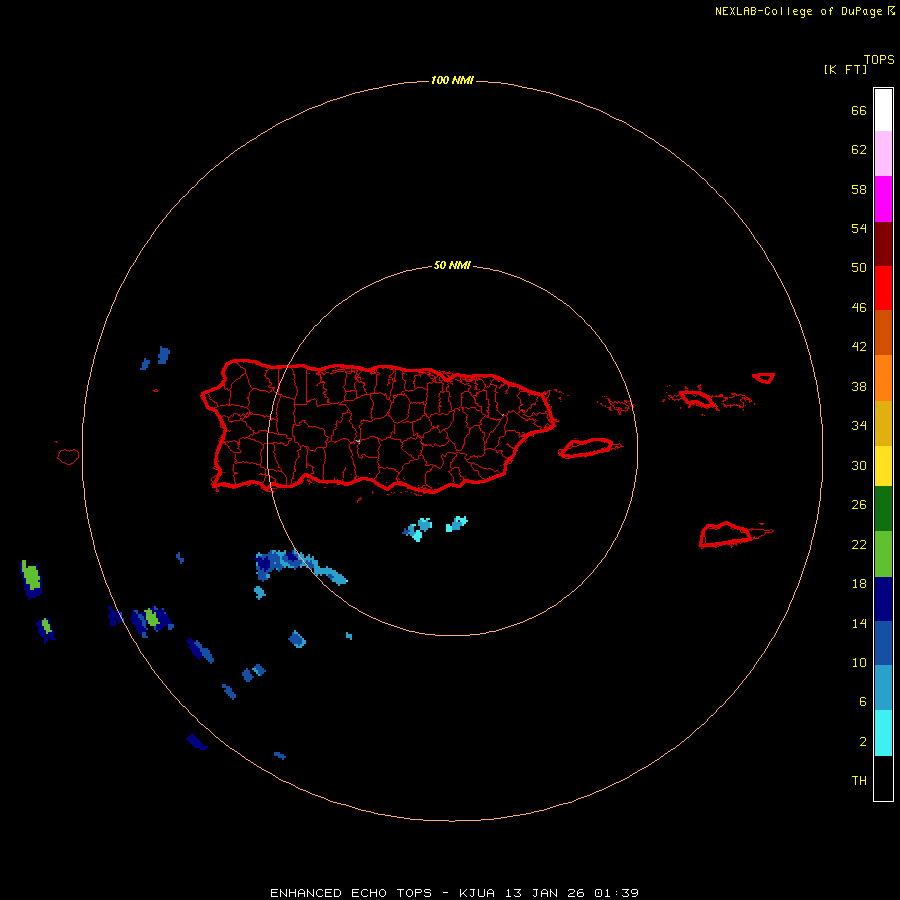Click the '100 NMI' range ring label
Image resolution: width=900 pixels, height=900 pixels.
pos(452,80)
